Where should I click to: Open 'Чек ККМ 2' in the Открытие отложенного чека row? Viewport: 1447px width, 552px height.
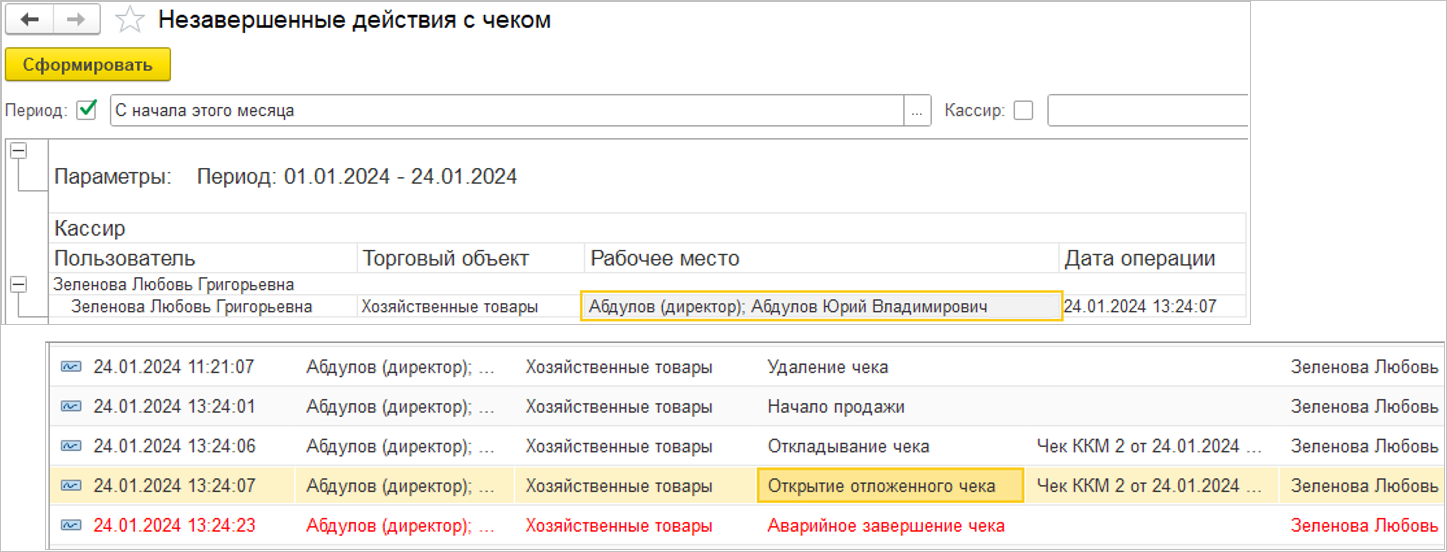[1150, 486]
